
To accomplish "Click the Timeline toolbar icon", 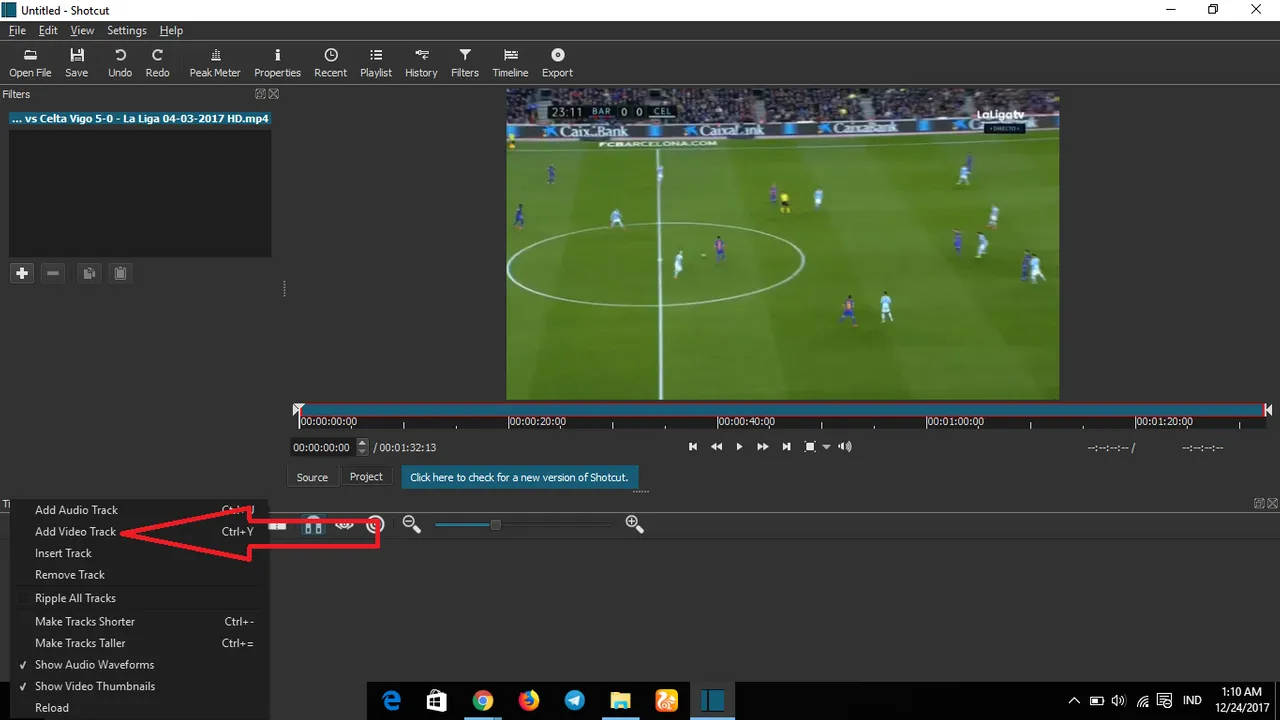I will coord(510,63).
